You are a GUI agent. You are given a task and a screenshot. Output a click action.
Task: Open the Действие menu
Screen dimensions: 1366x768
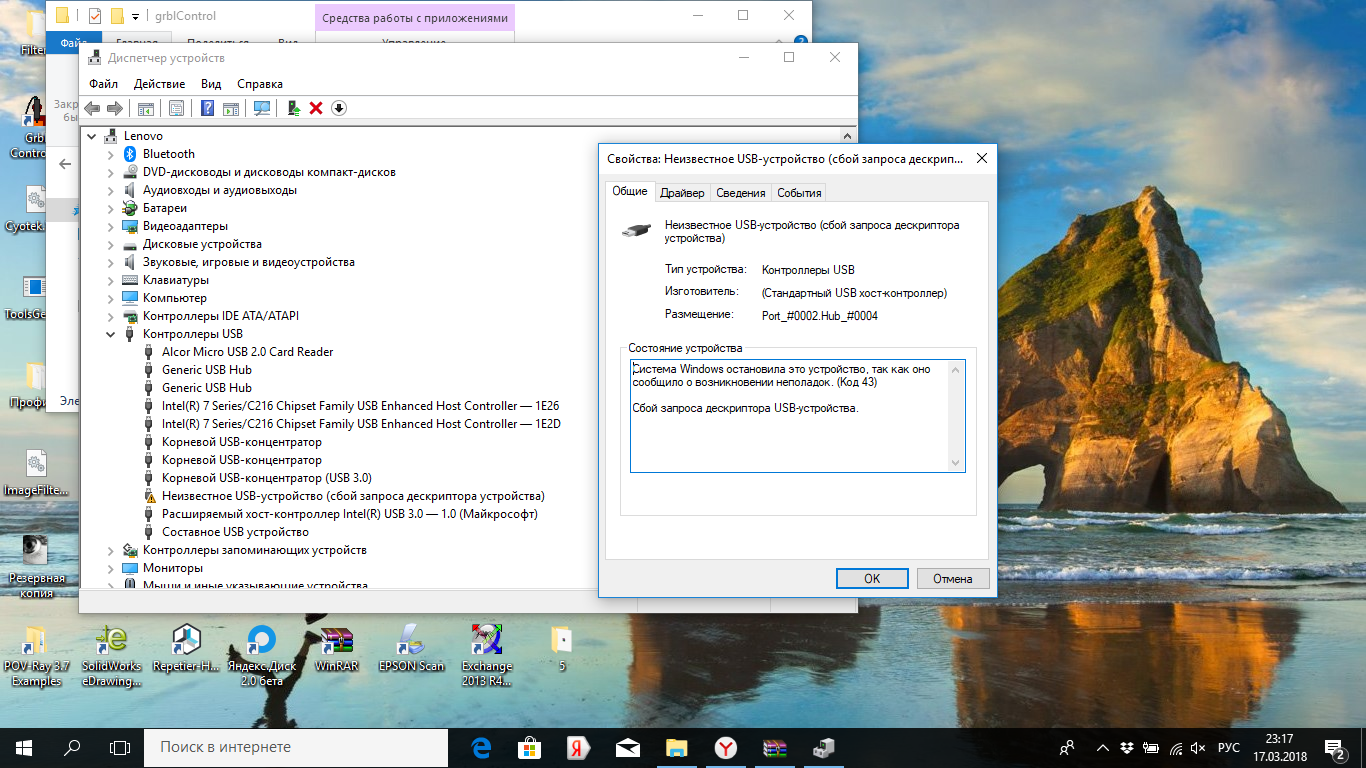159,84
